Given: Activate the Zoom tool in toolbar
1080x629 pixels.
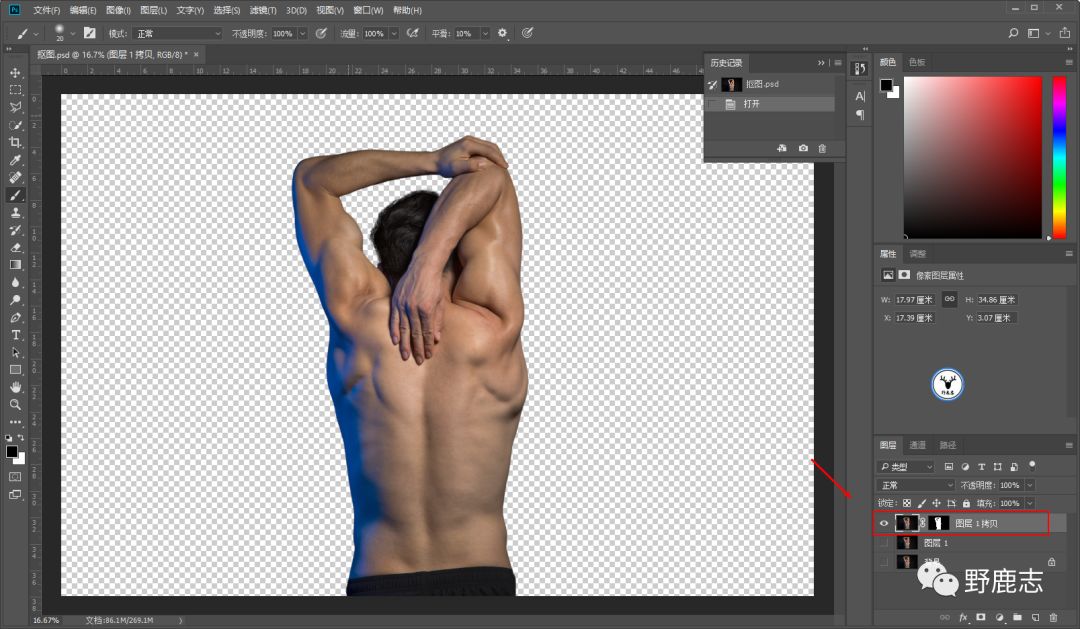Looking at the screenshot, I should (15, 404).
